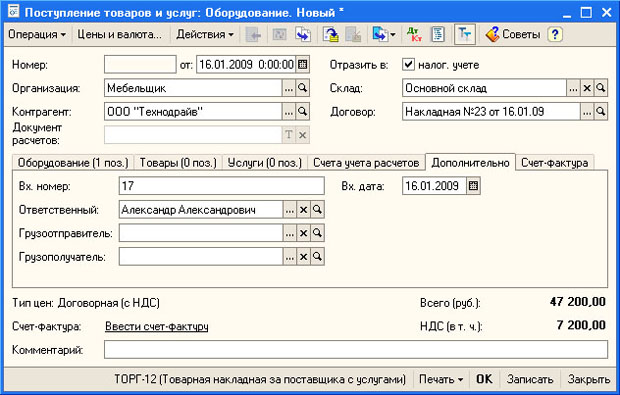Open Организация selection ellipsis button
Screen dimensions: 620x395
point(289,88)
